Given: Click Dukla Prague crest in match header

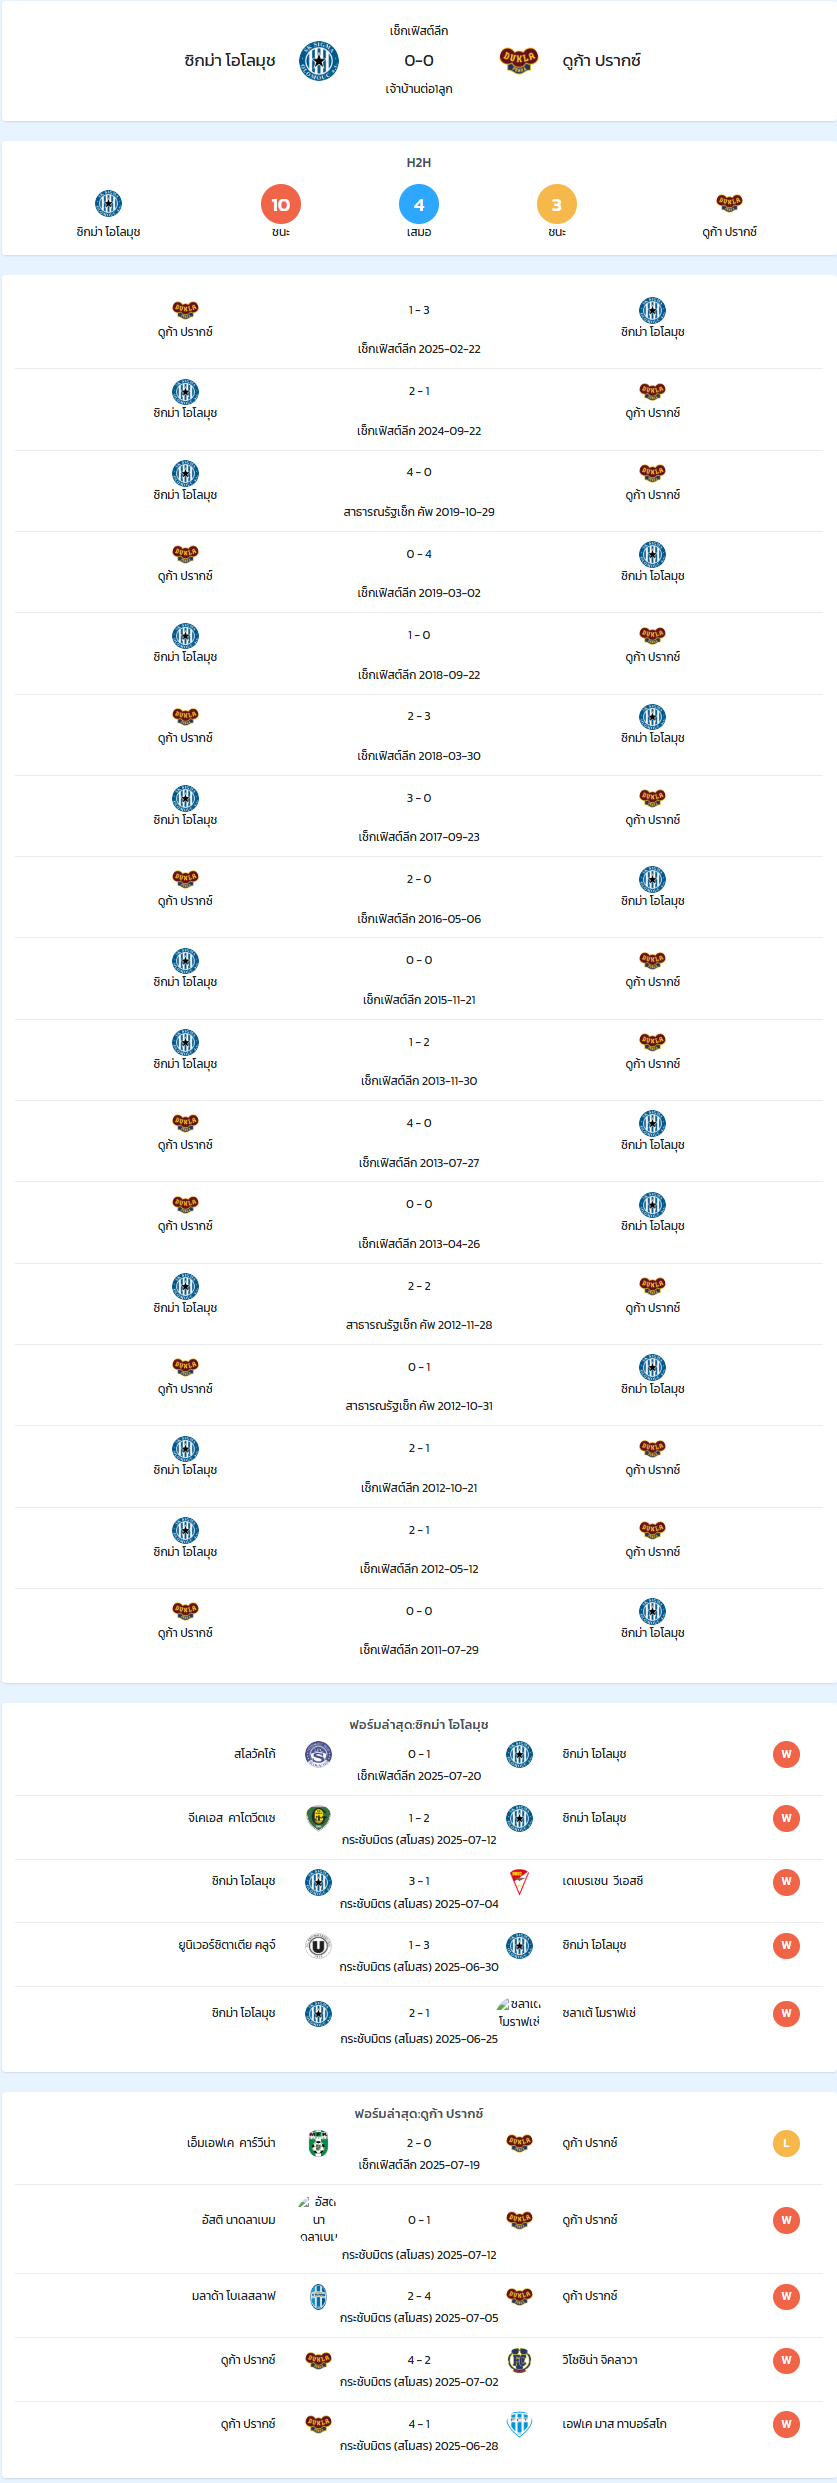Looking at the screenshot, I should 519,61.
